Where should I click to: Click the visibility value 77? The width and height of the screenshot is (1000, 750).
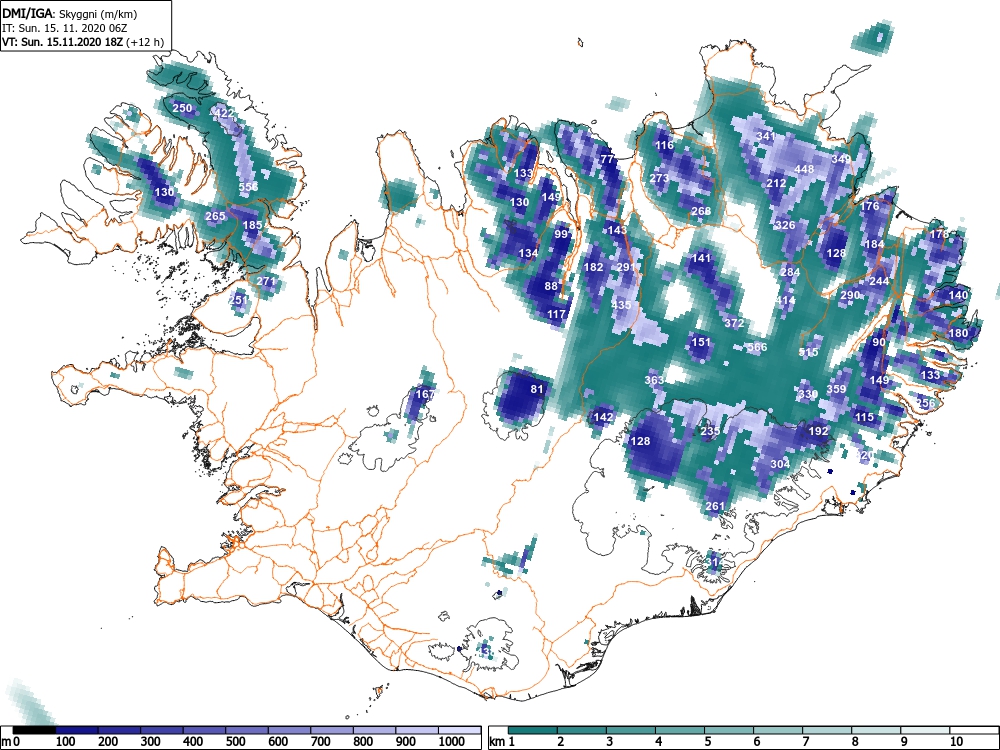tap(607, 159)
